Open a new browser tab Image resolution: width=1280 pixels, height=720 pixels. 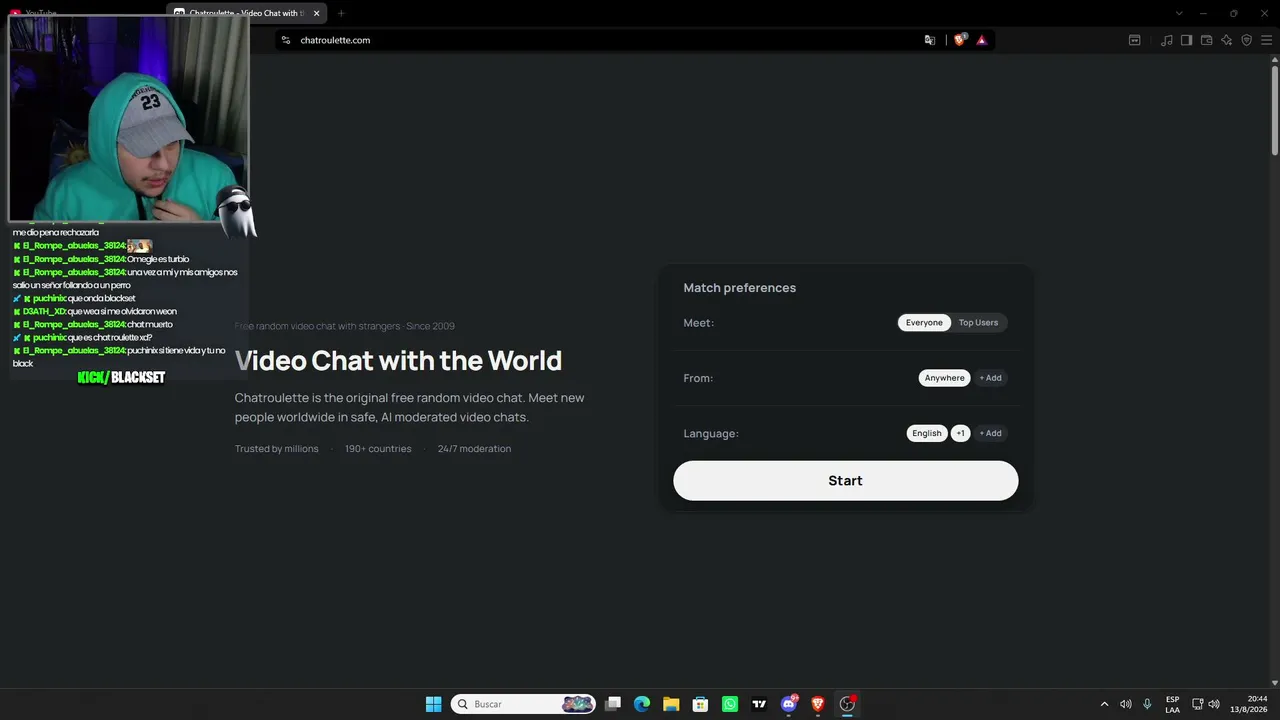(x=341, y=13)
